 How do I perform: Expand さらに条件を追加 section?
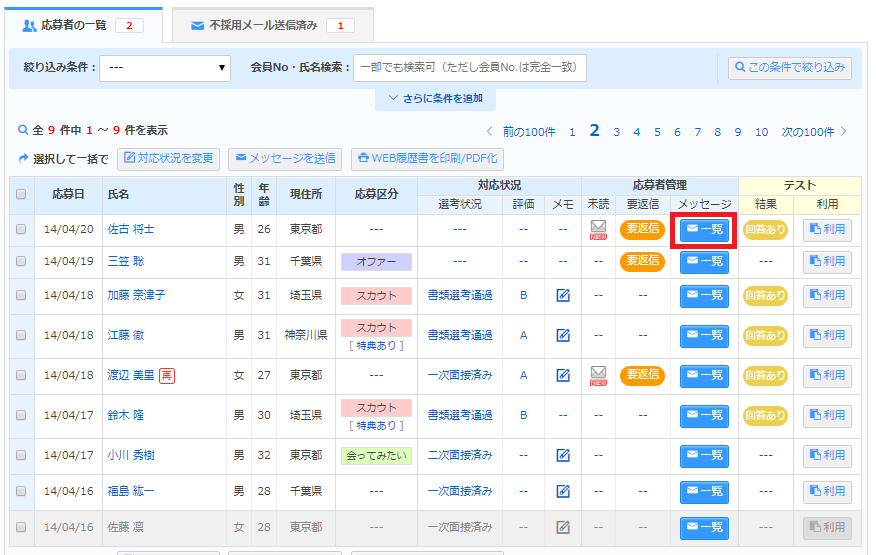coord(435,99)
